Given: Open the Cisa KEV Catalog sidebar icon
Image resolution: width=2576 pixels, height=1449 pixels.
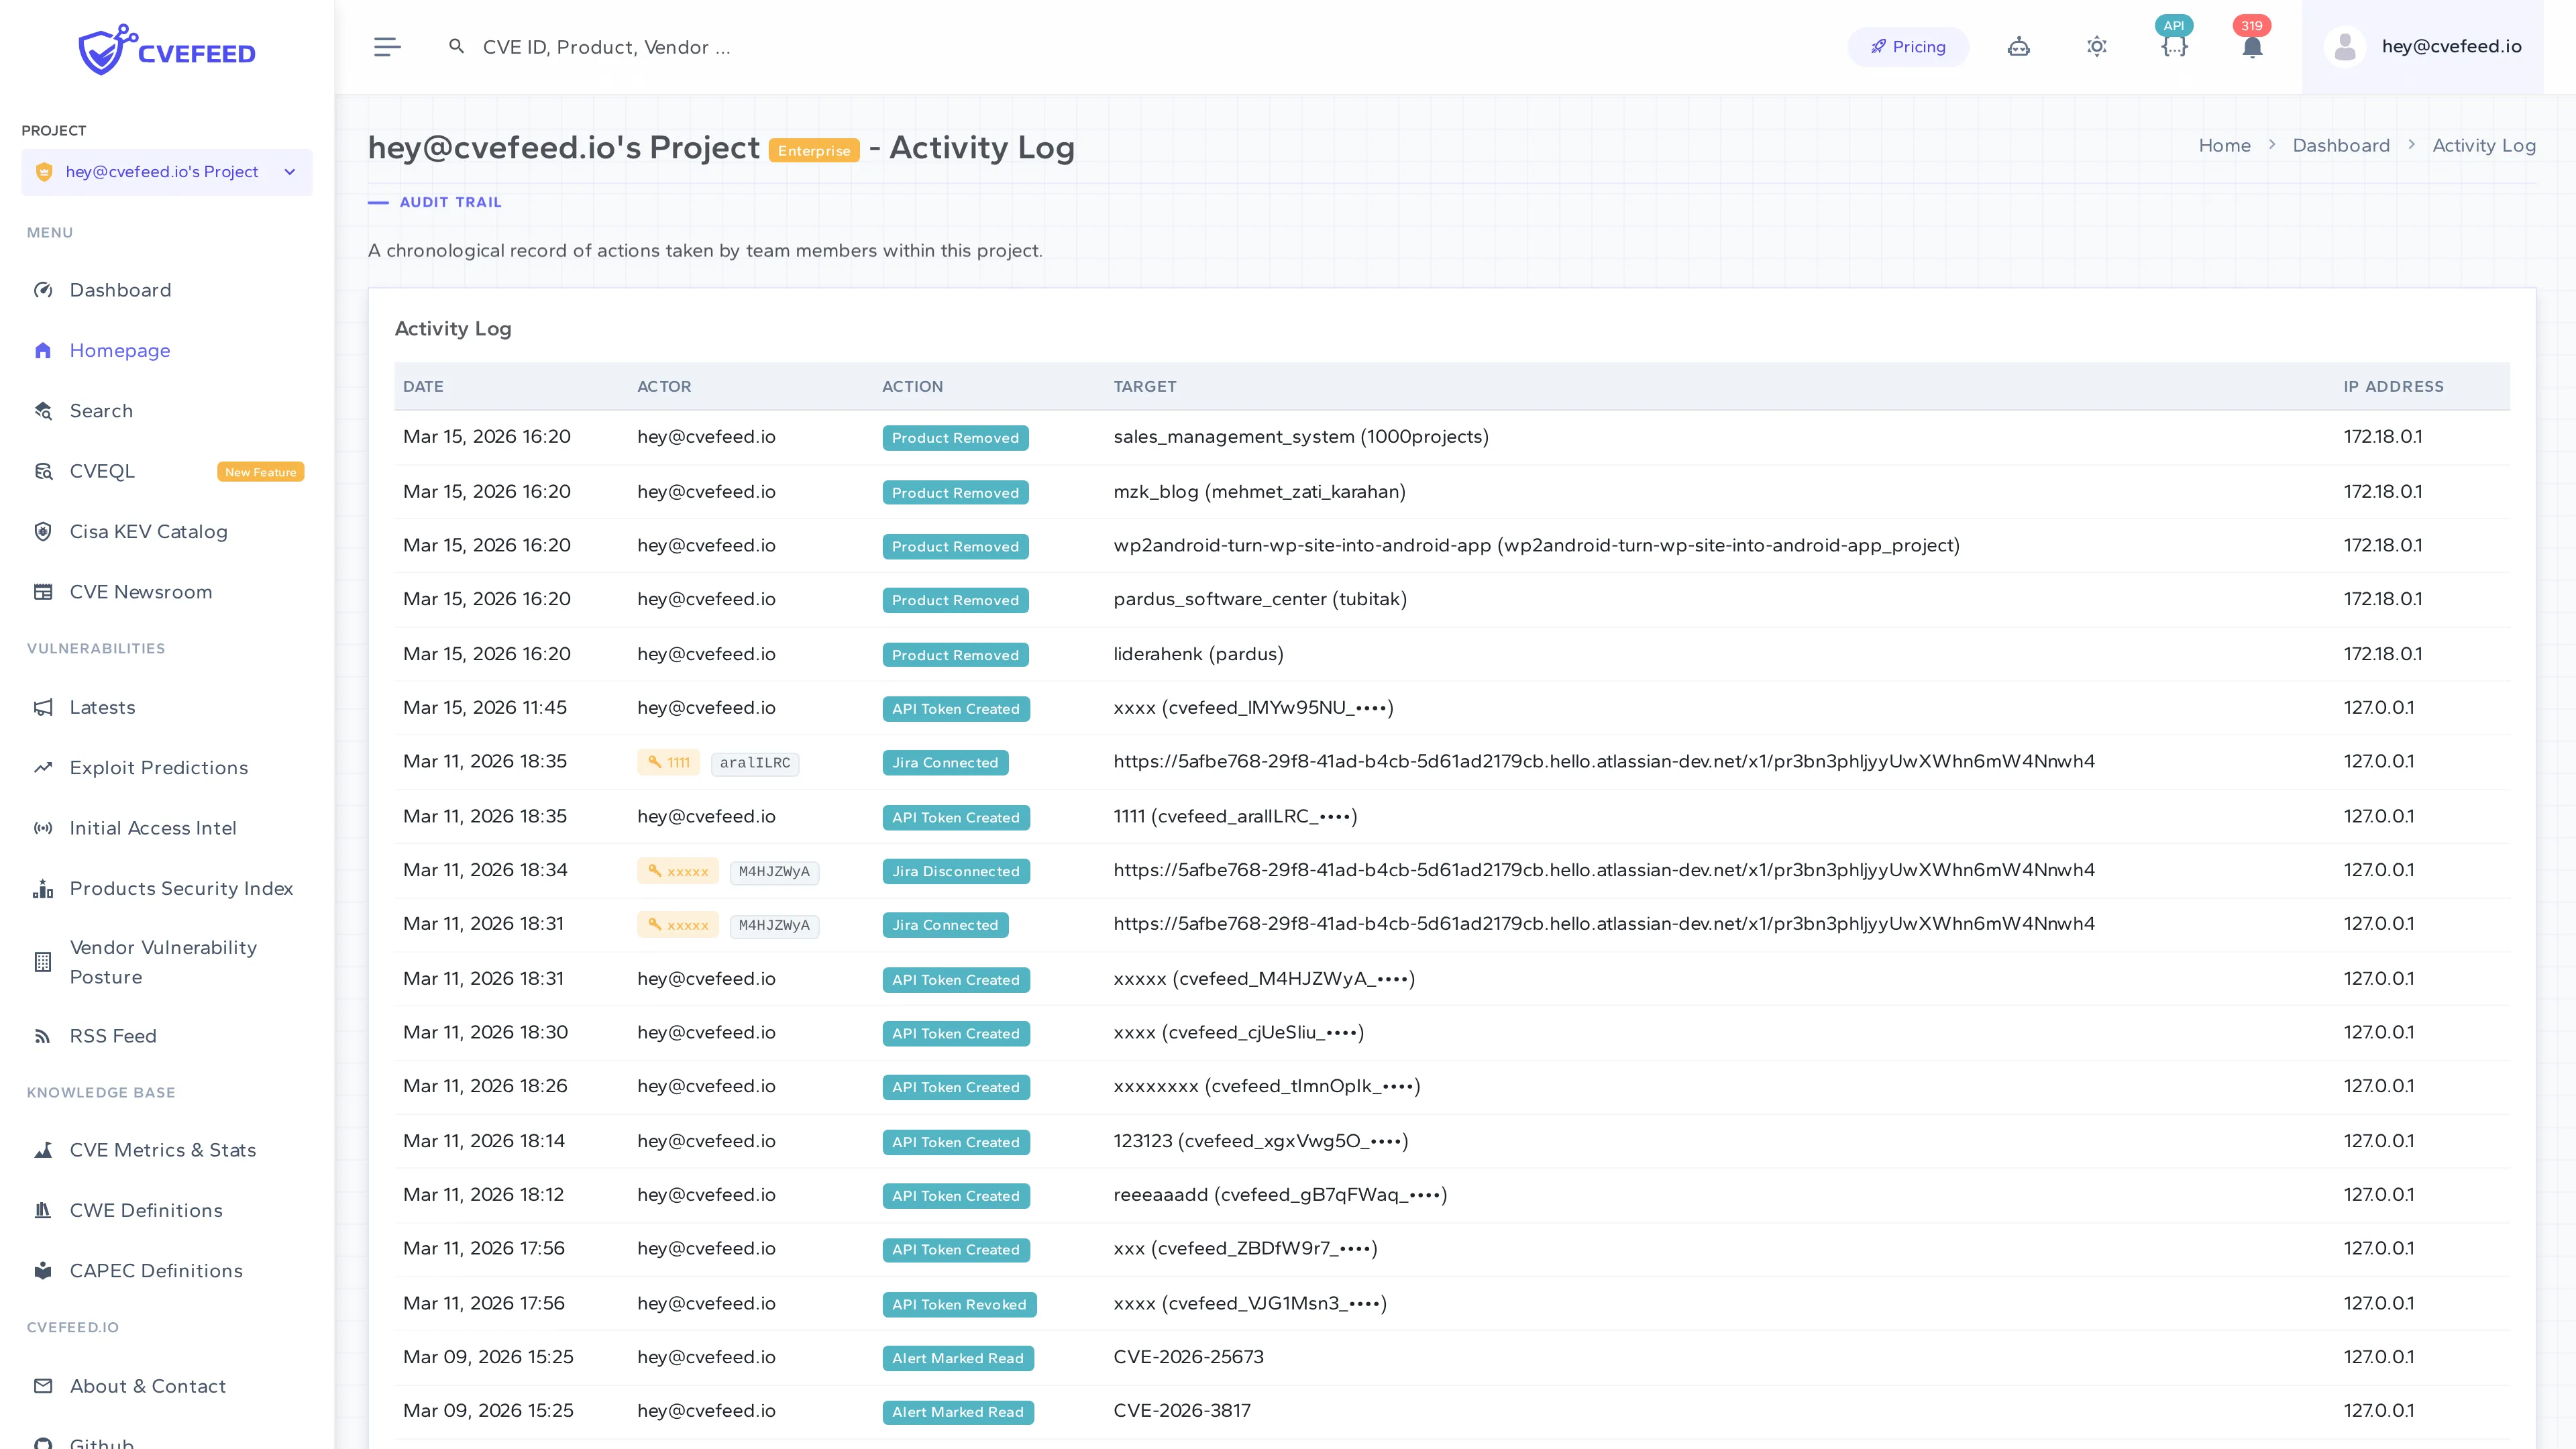Looking at the screenshot, I should [x=43, y=531].
